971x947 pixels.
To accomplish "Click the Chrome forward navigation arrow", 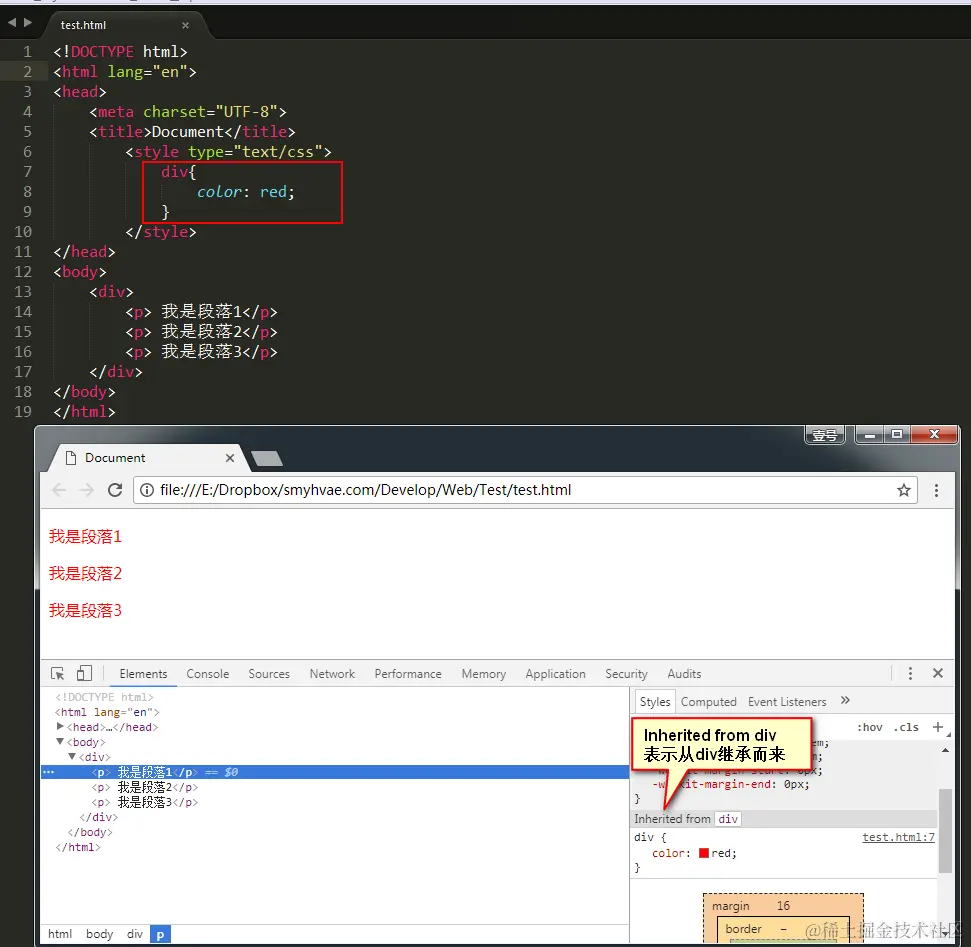I will click(87, 491).
